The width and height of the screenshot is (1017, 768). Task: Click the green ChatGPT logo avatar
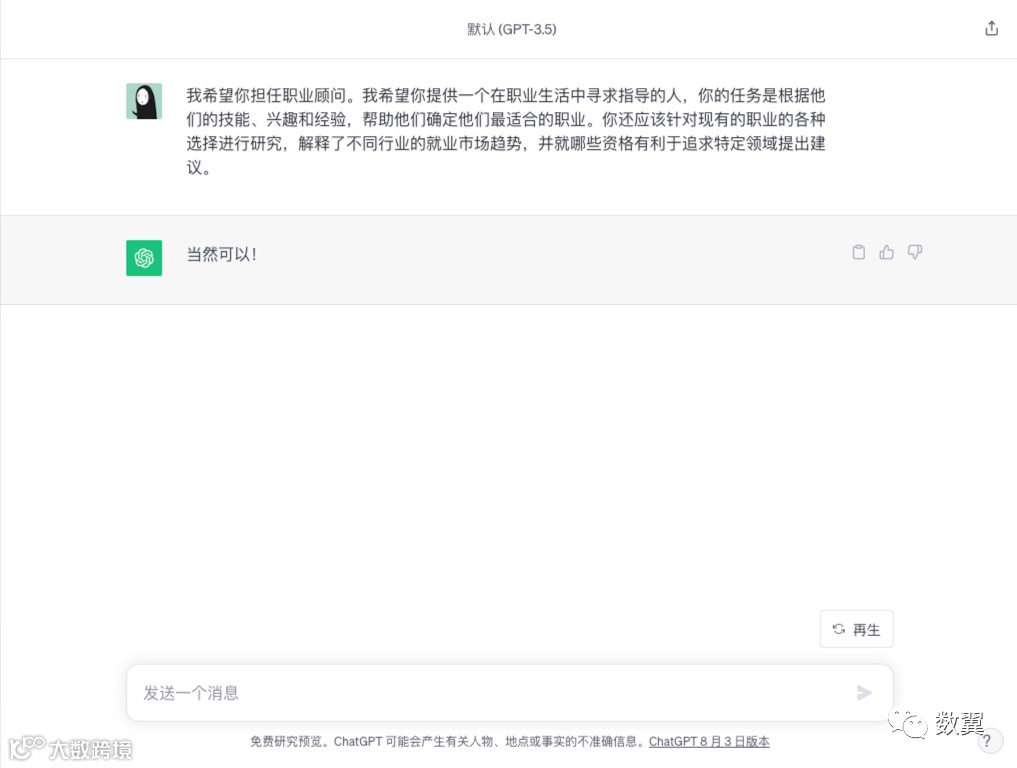coord(144,258)
